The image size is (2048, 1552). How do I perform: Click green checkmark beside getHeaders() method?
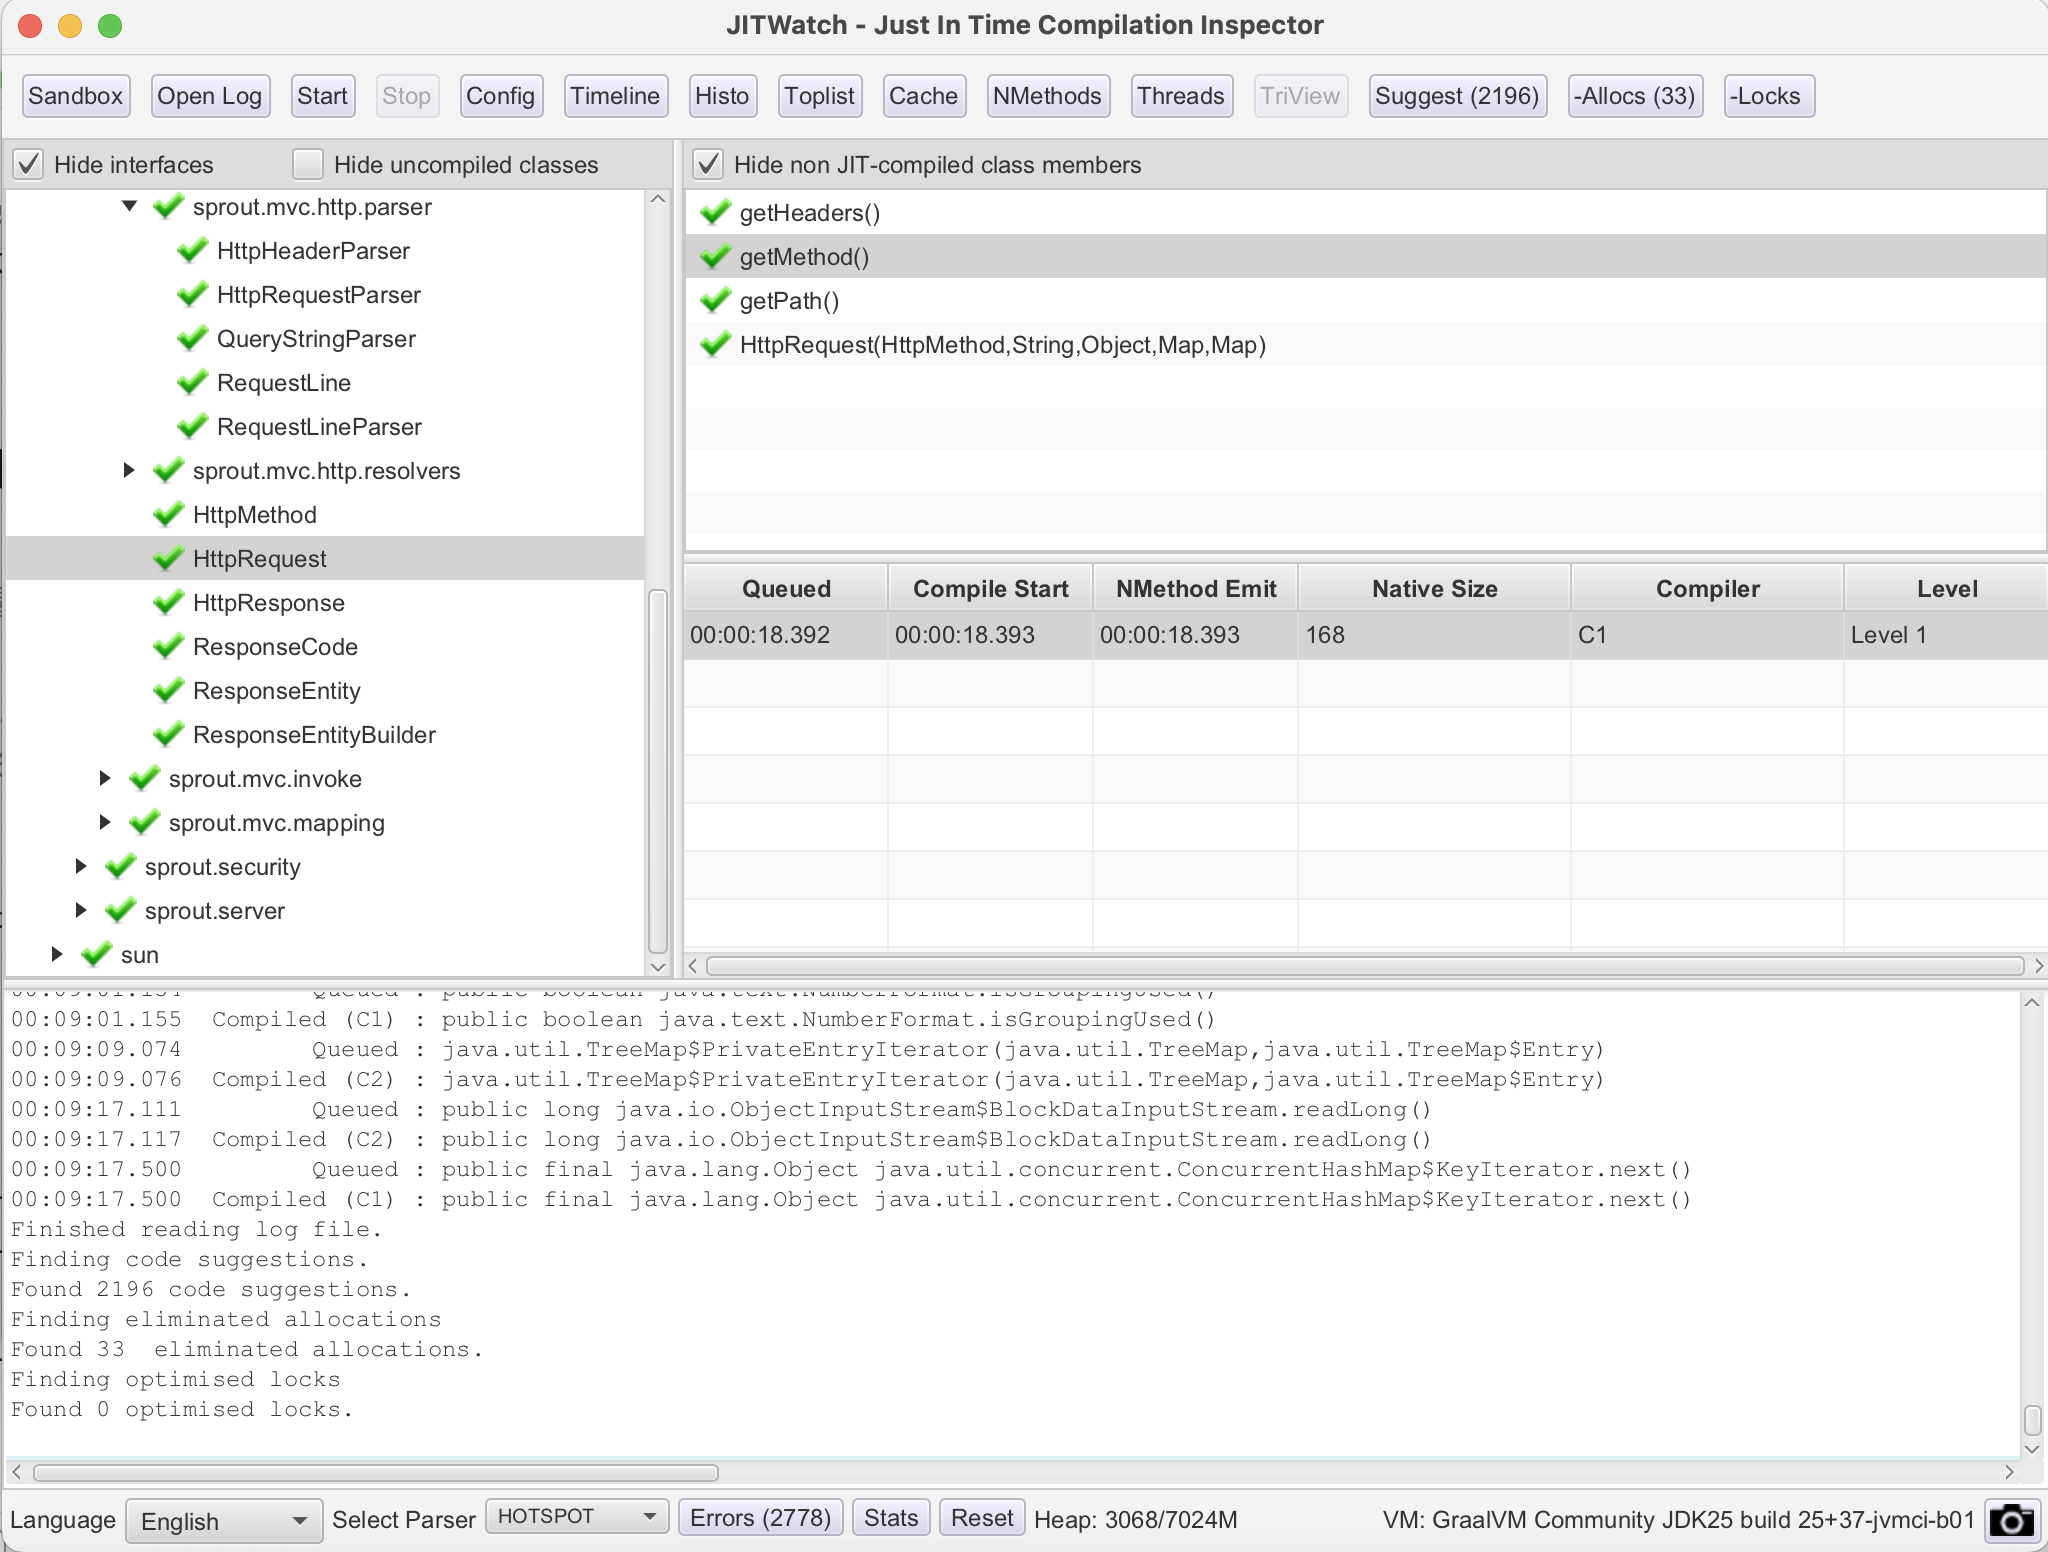[715, 212]
